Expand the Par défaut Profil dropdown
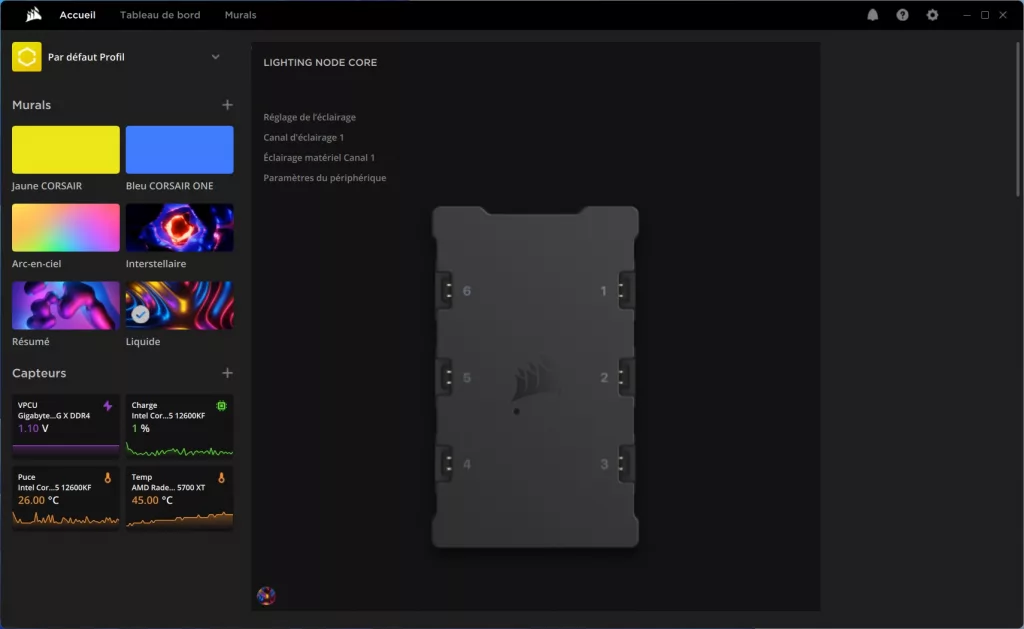This screenshot has width=1024, height=629. (x=216, y=57)
